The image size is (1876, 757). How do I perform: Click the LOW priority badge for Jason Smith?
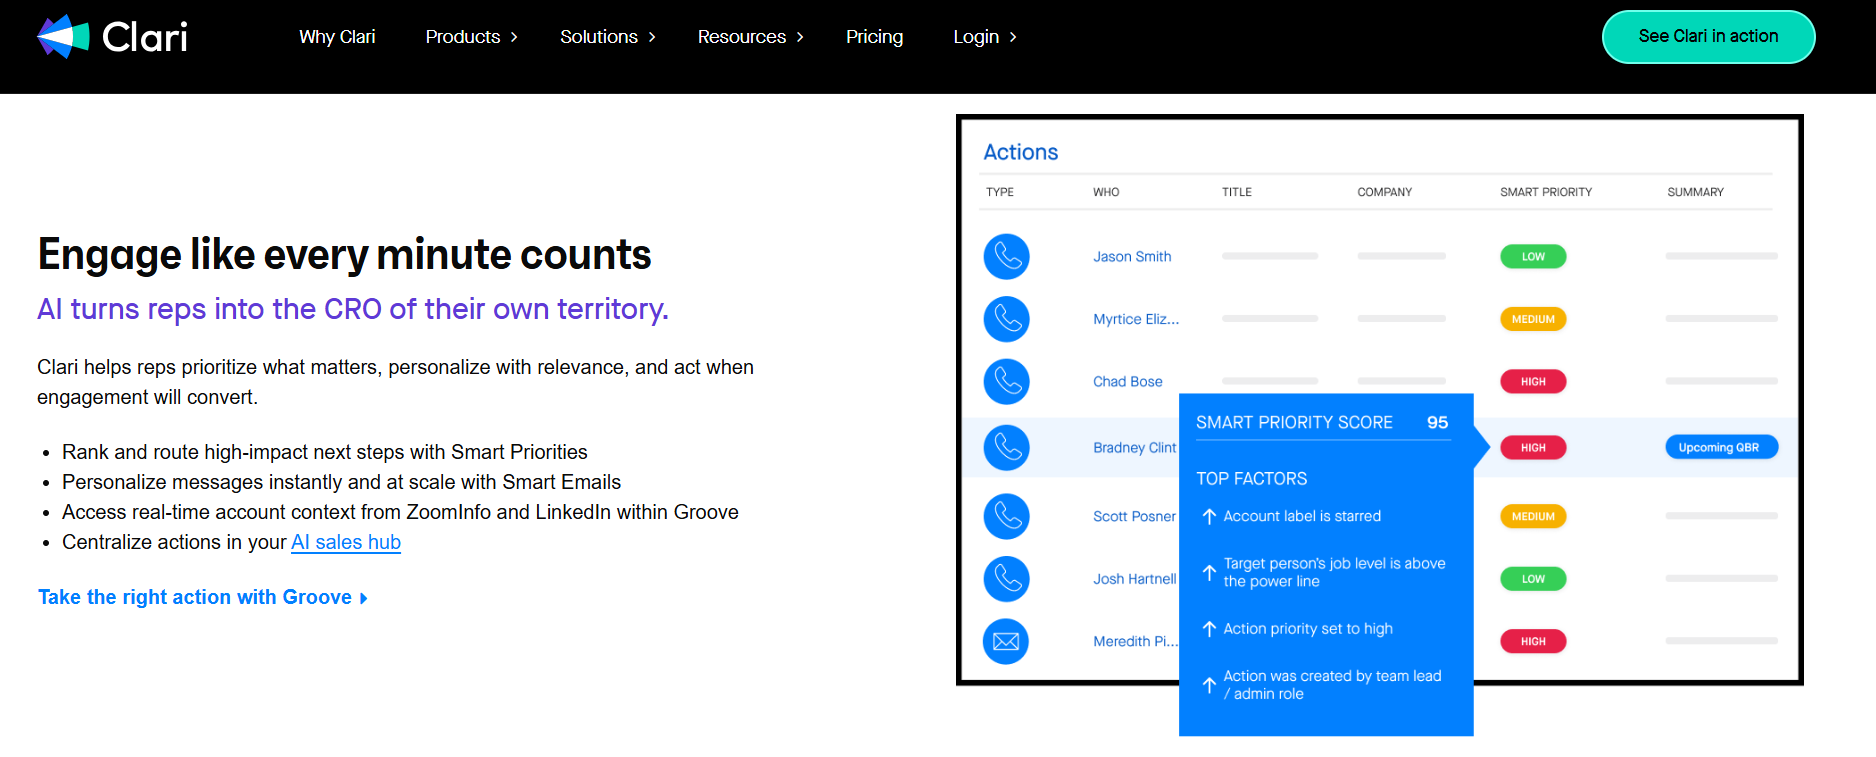[1533, 257]
